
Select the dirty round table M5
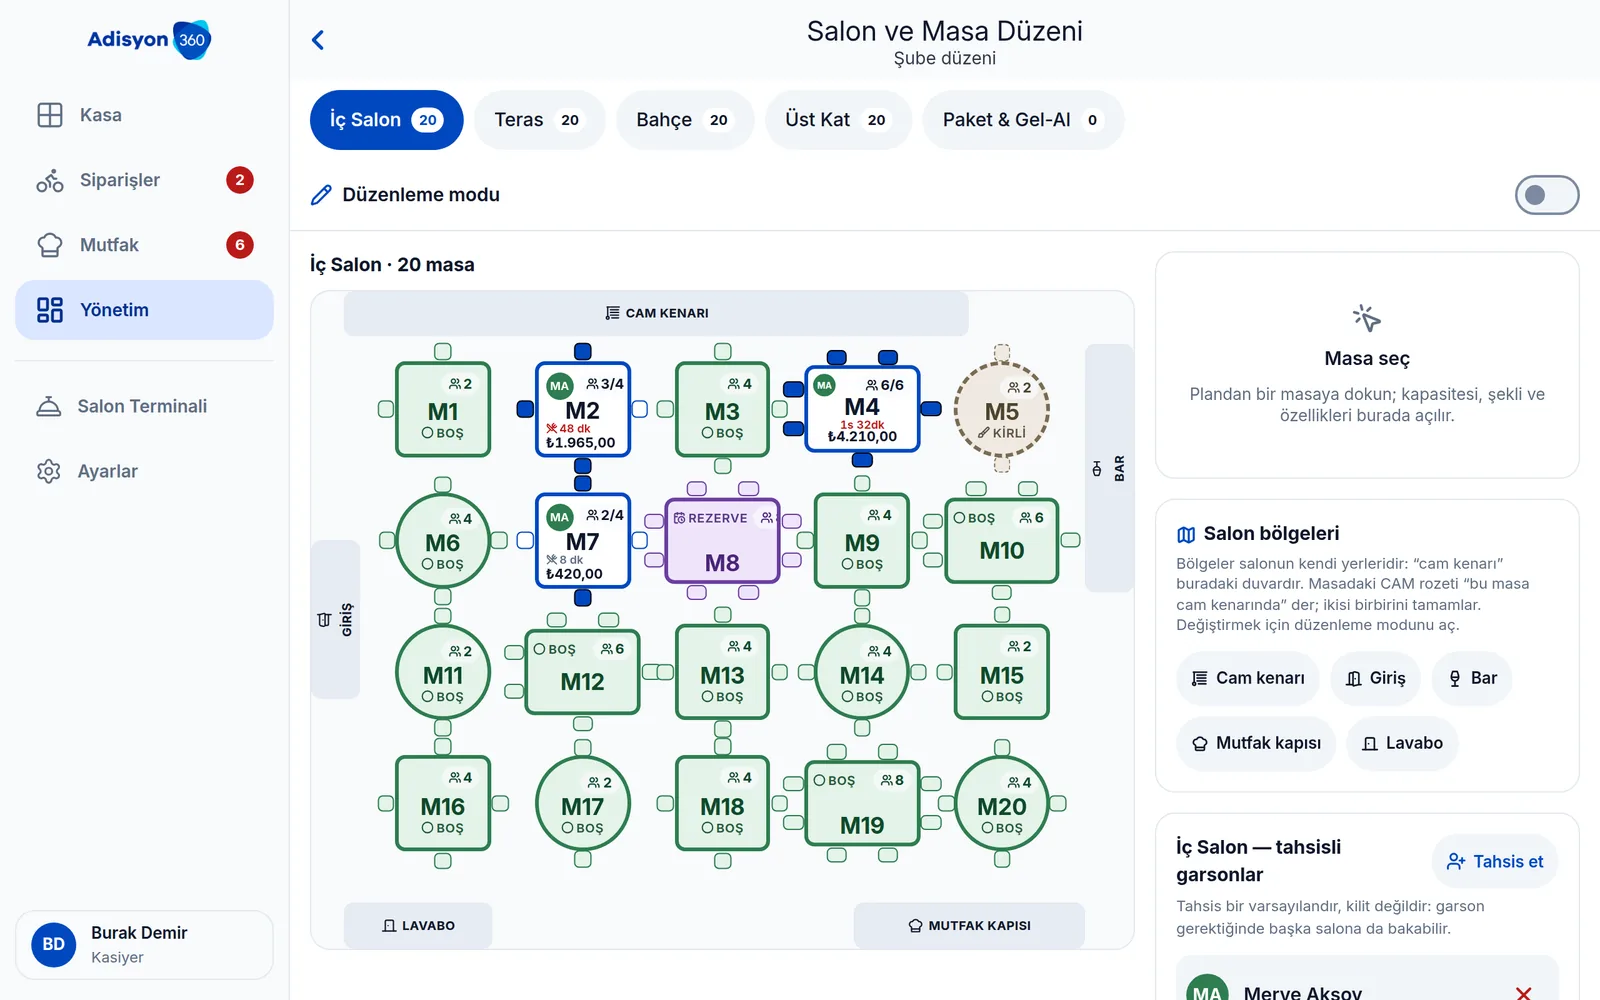tap(1002, 410)
